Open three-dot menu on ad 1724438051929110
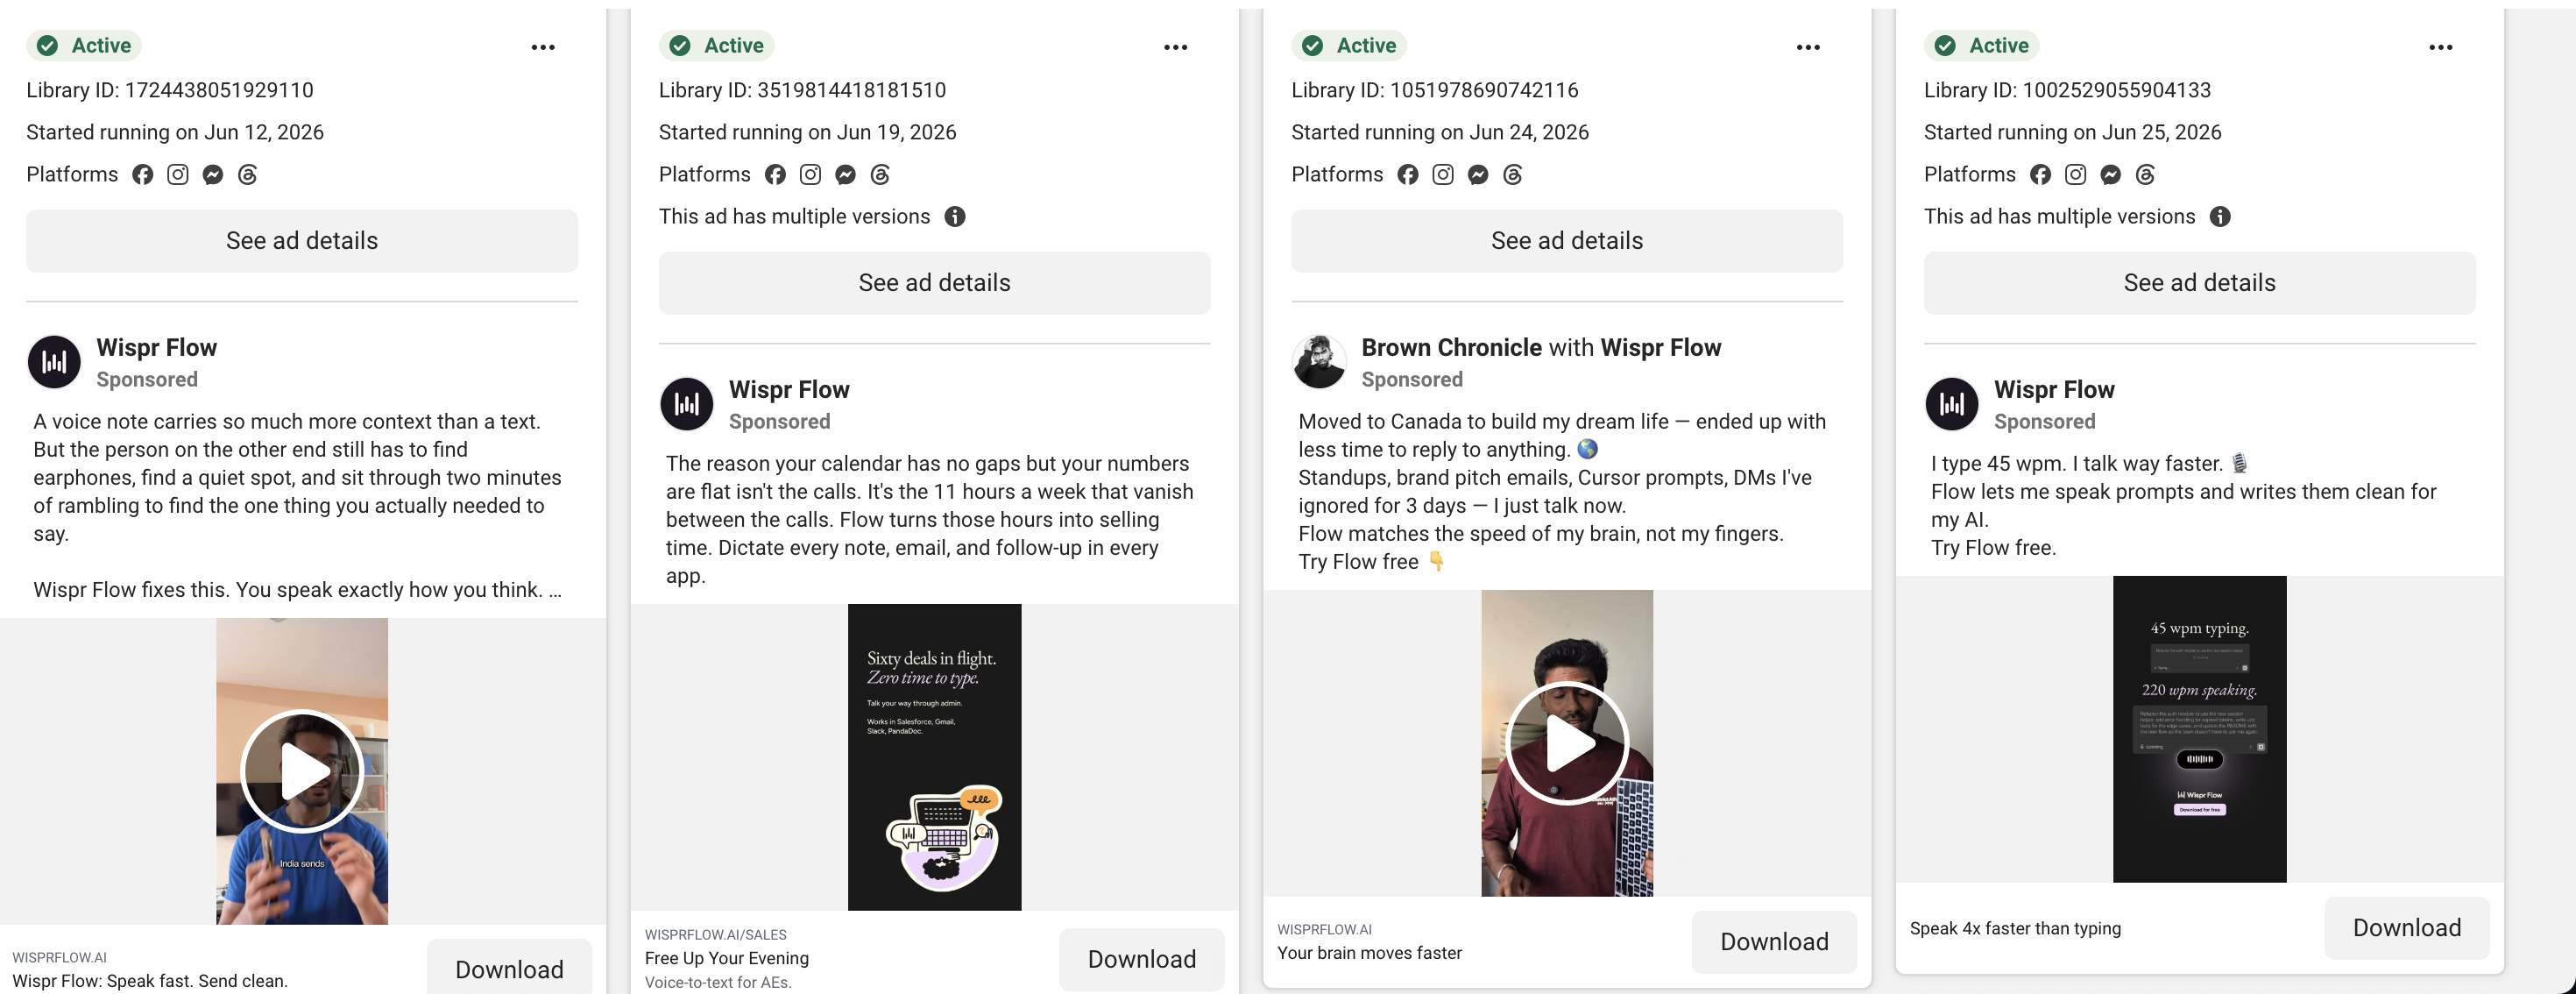Image resolution: width=2576 pixels, height=994 pixels. click(543, 47)
